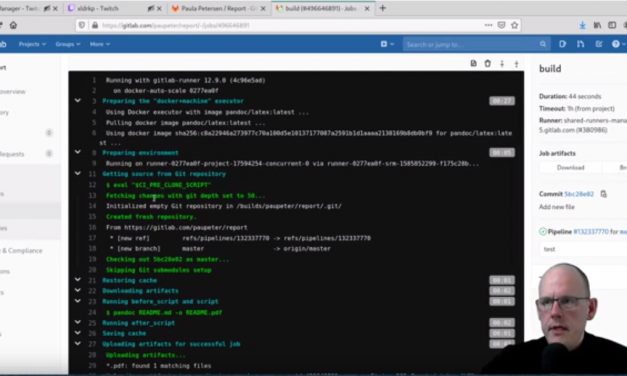Collapse Getting source from Git repository section
This screenshot has height=376, width=627.
click(x=78, y=173)
